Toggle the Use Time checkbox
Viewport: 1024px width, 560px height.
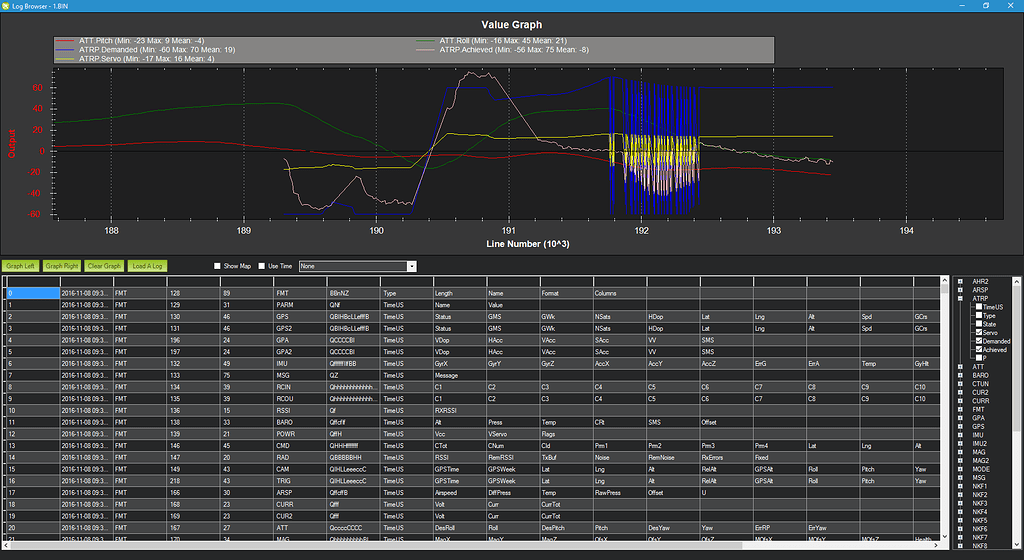tap(261, 266)
